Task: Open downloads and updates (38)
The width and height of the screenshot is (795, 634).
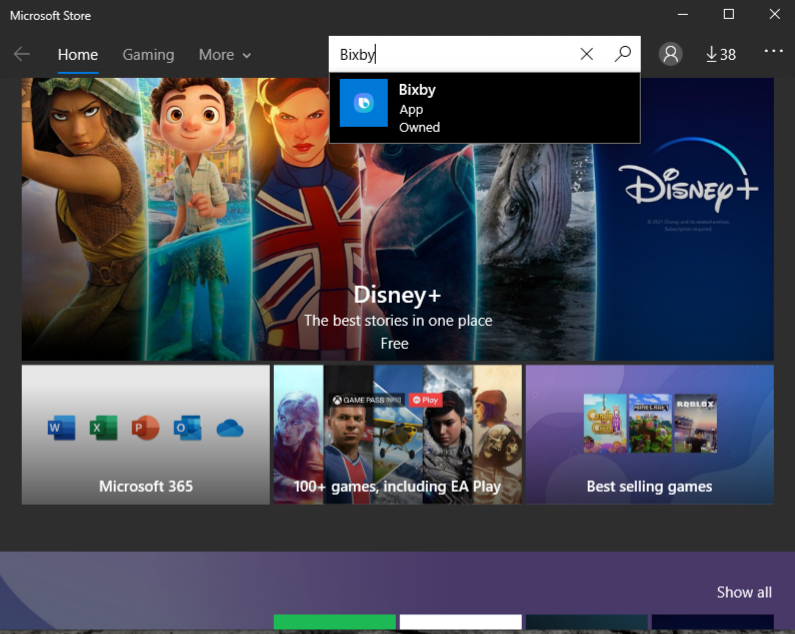Action: (720, 54)
